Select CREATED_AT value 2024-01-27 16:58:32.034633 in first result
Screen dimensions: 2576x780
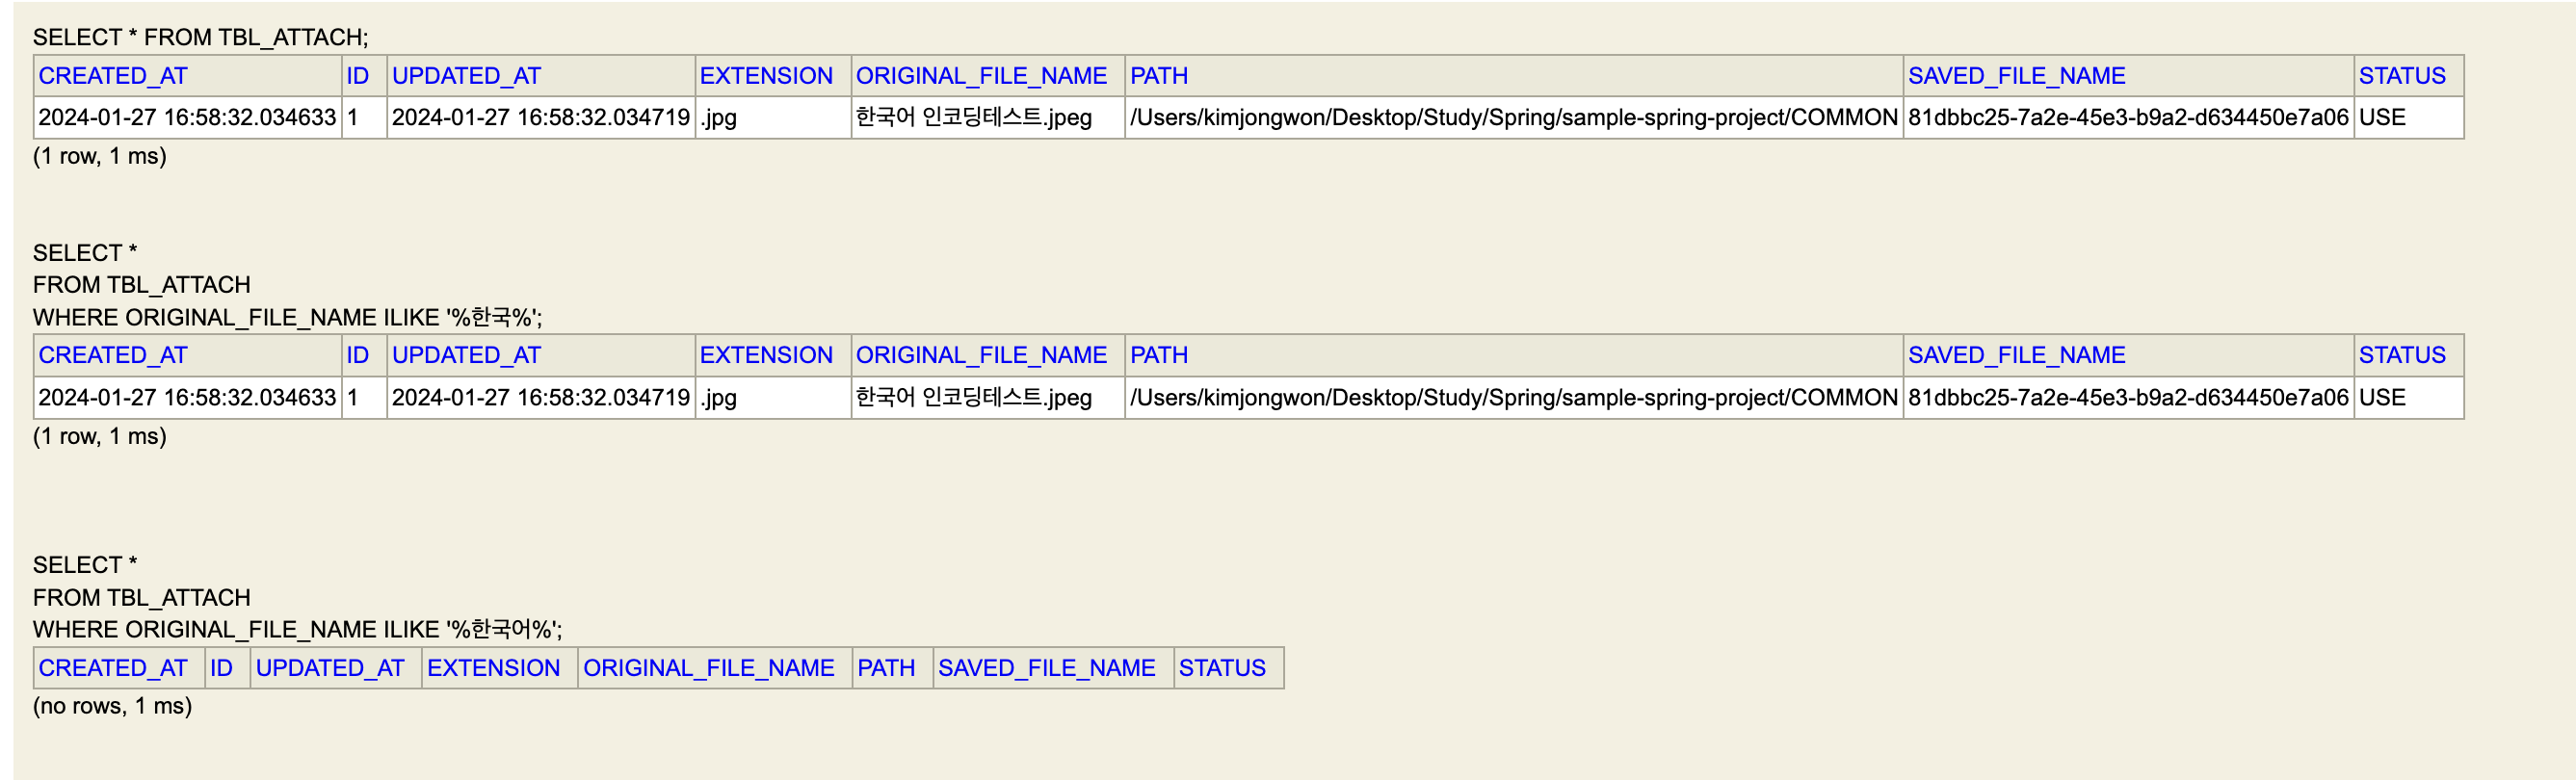pos(187,117)
